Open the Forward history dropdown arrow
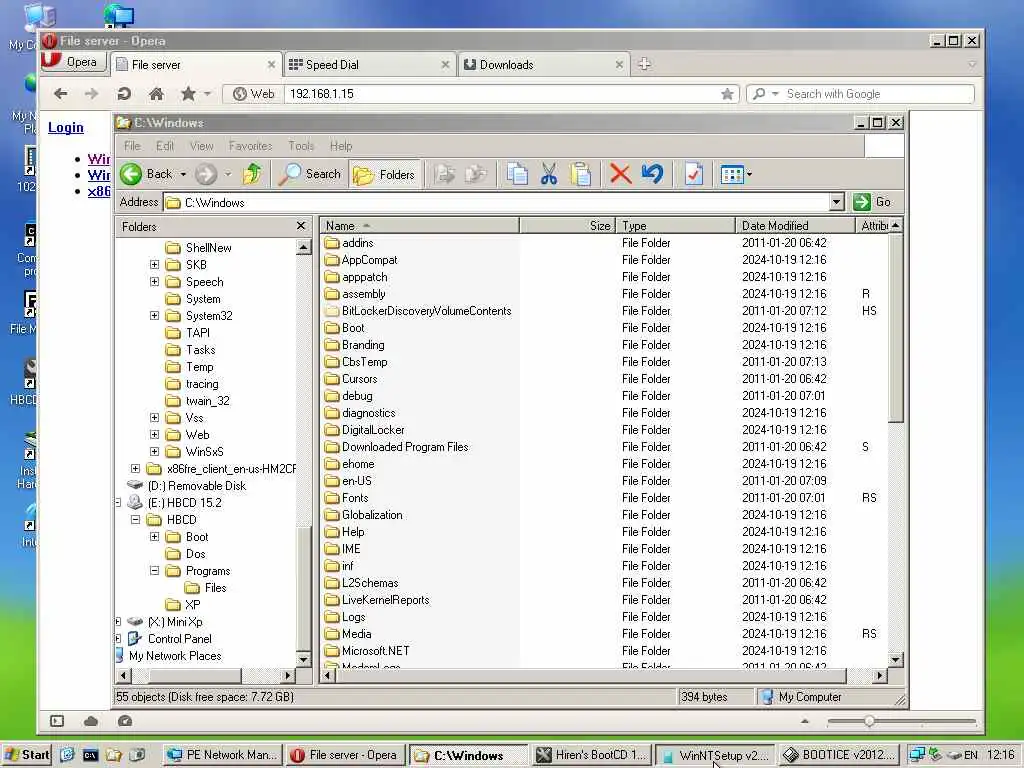Viewport: 1024px width, 768px height. 228,174
